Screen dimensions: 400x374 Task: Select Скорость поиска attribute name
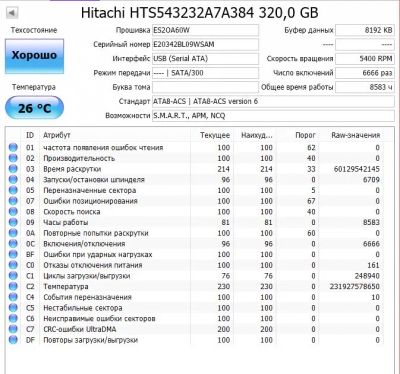(x=72, y=211)
